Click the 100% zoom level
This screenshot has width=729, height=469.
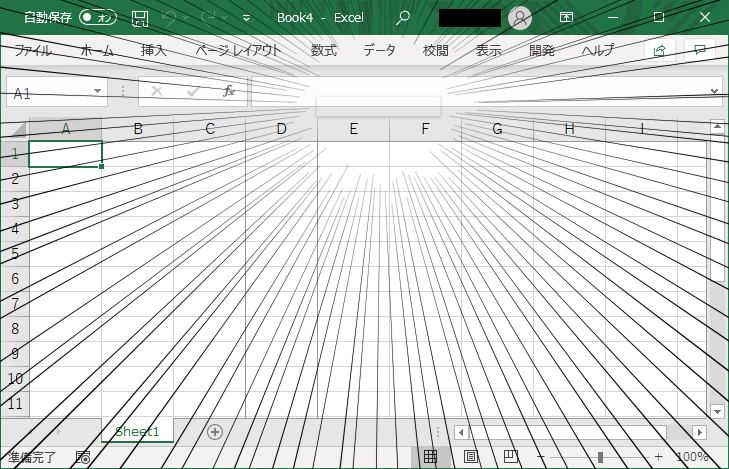point(692,457)
